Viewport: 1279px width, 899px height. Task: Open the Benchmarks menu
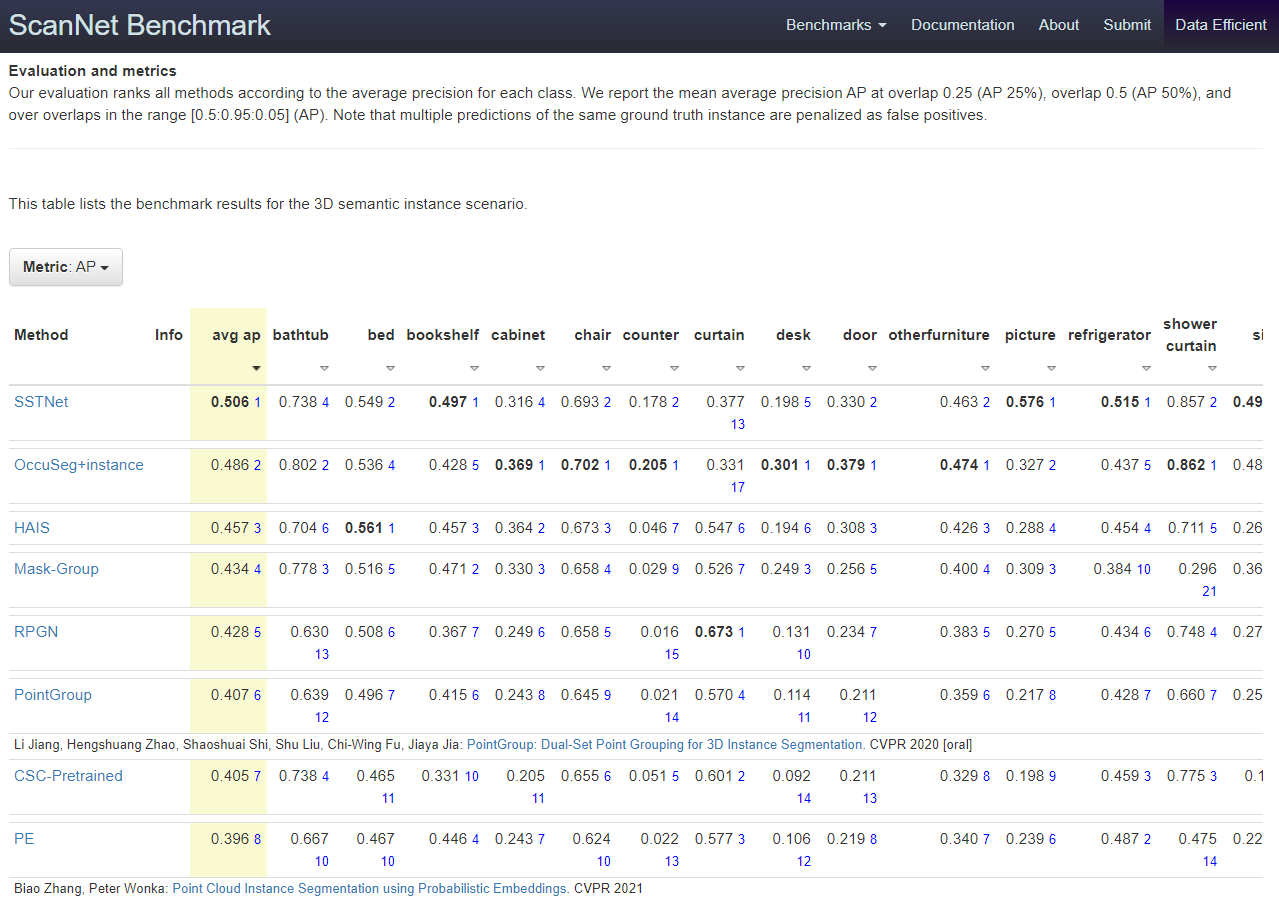(836, 25)
